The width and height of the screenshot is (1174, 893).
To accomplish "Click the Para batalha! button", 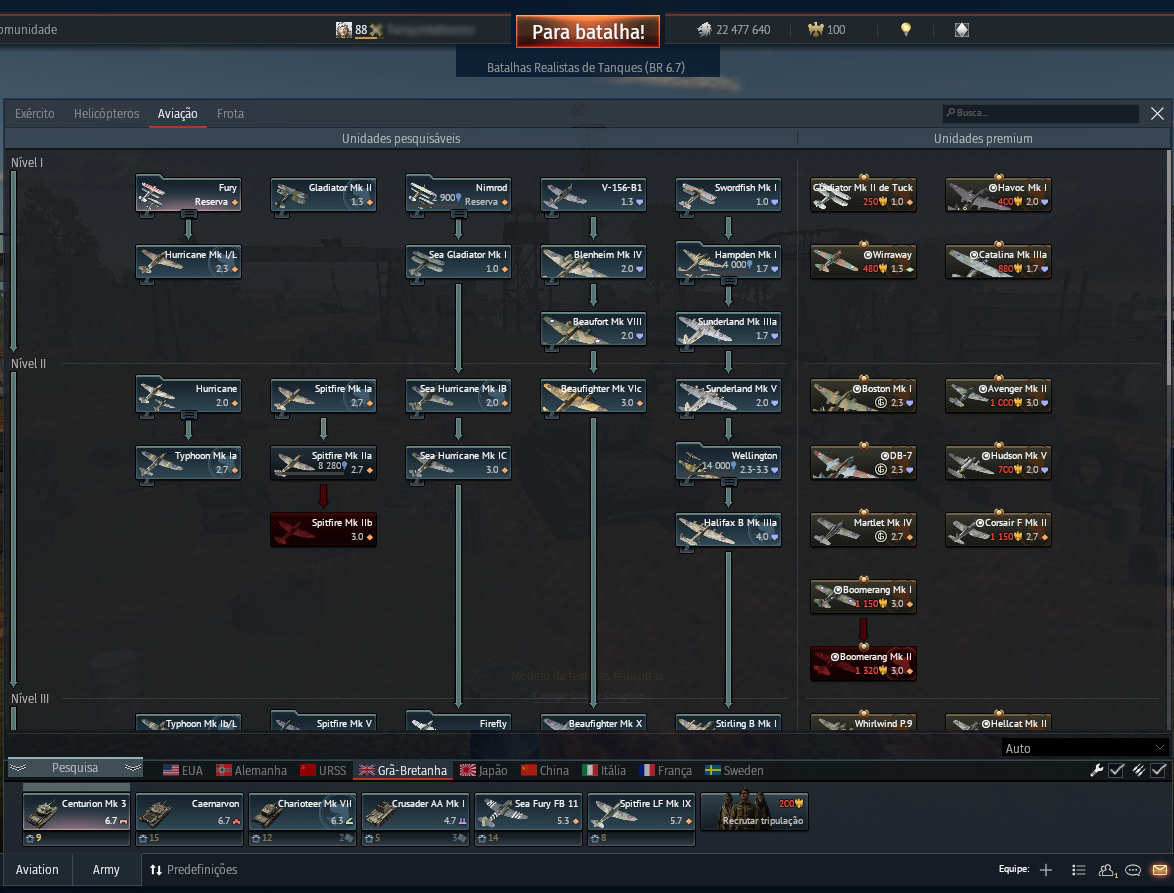I will point(588,31).
